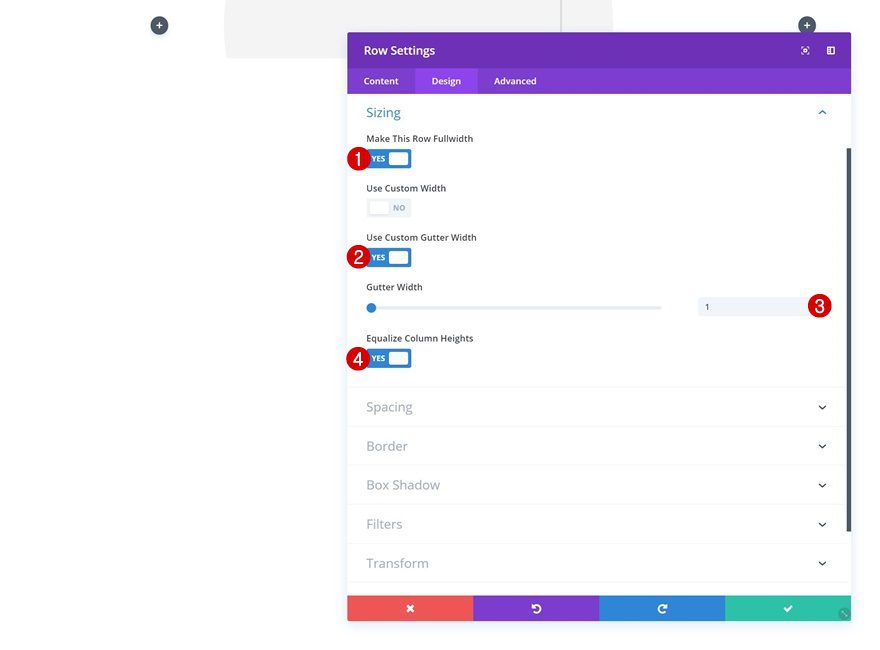880x650 pixels.
Task: Redo a change with the blue arrow icon
Action: click(x=661, y=608)
